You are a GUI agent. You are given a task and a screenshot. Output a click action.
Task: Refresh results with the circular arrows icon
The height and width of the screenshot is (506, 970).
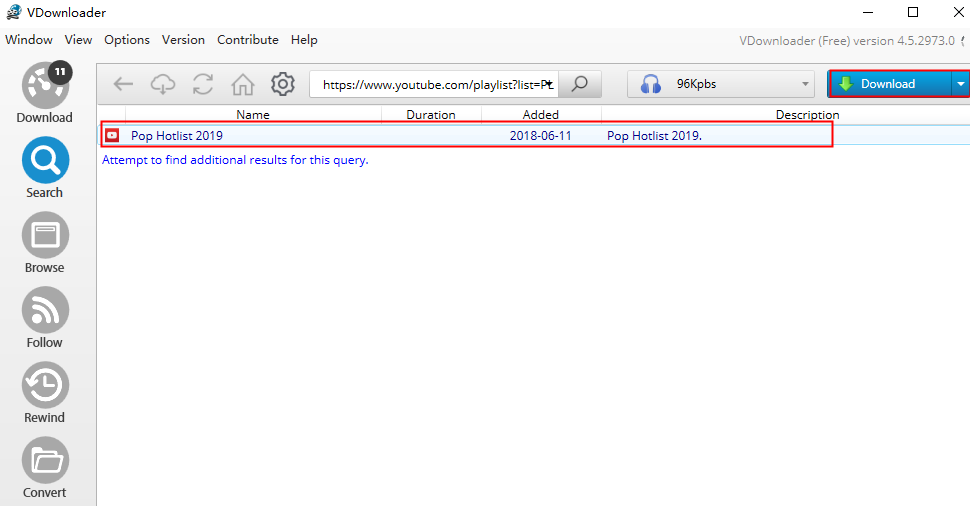203,84
